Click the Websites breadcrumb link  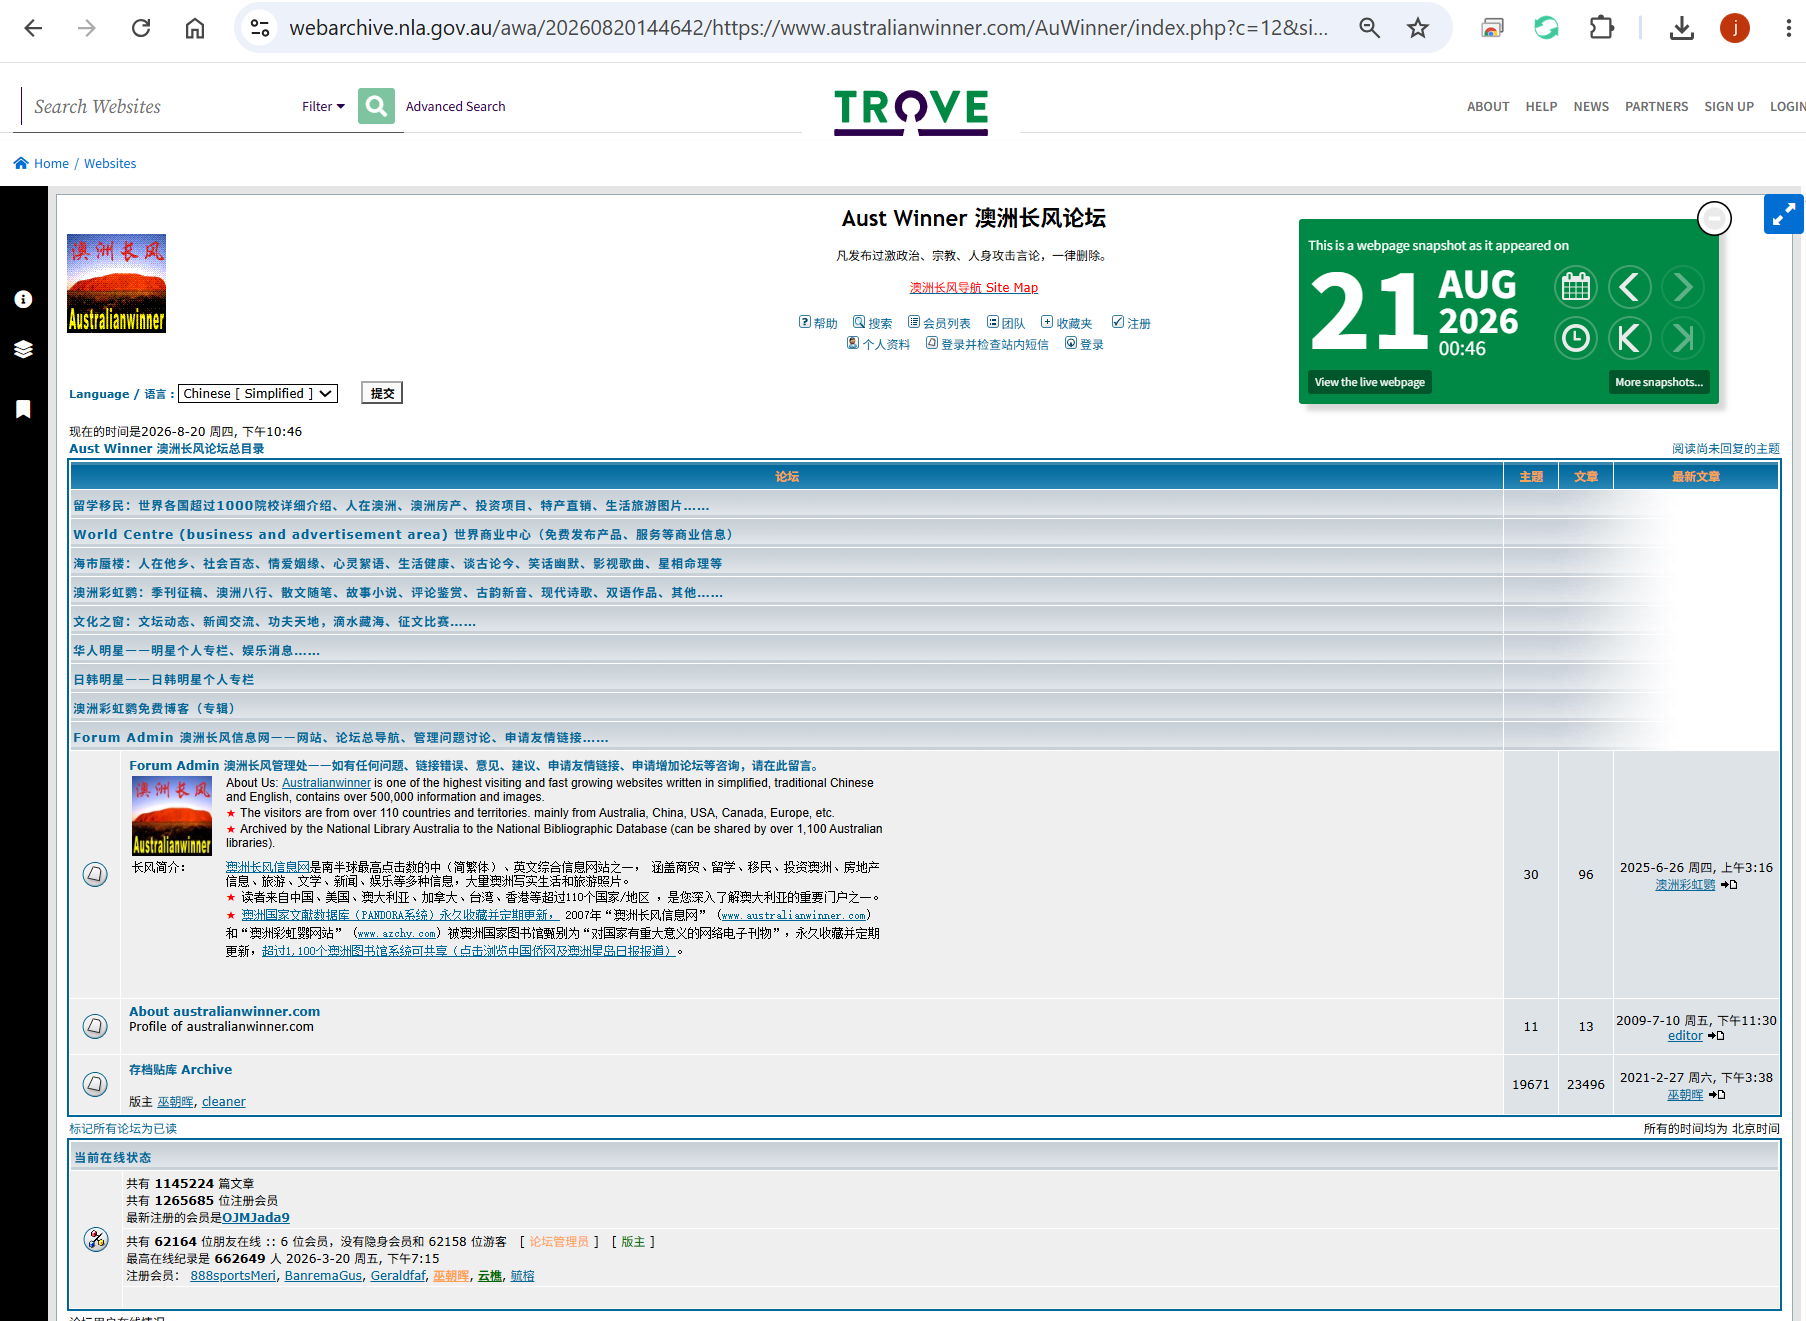pos(110,163)
